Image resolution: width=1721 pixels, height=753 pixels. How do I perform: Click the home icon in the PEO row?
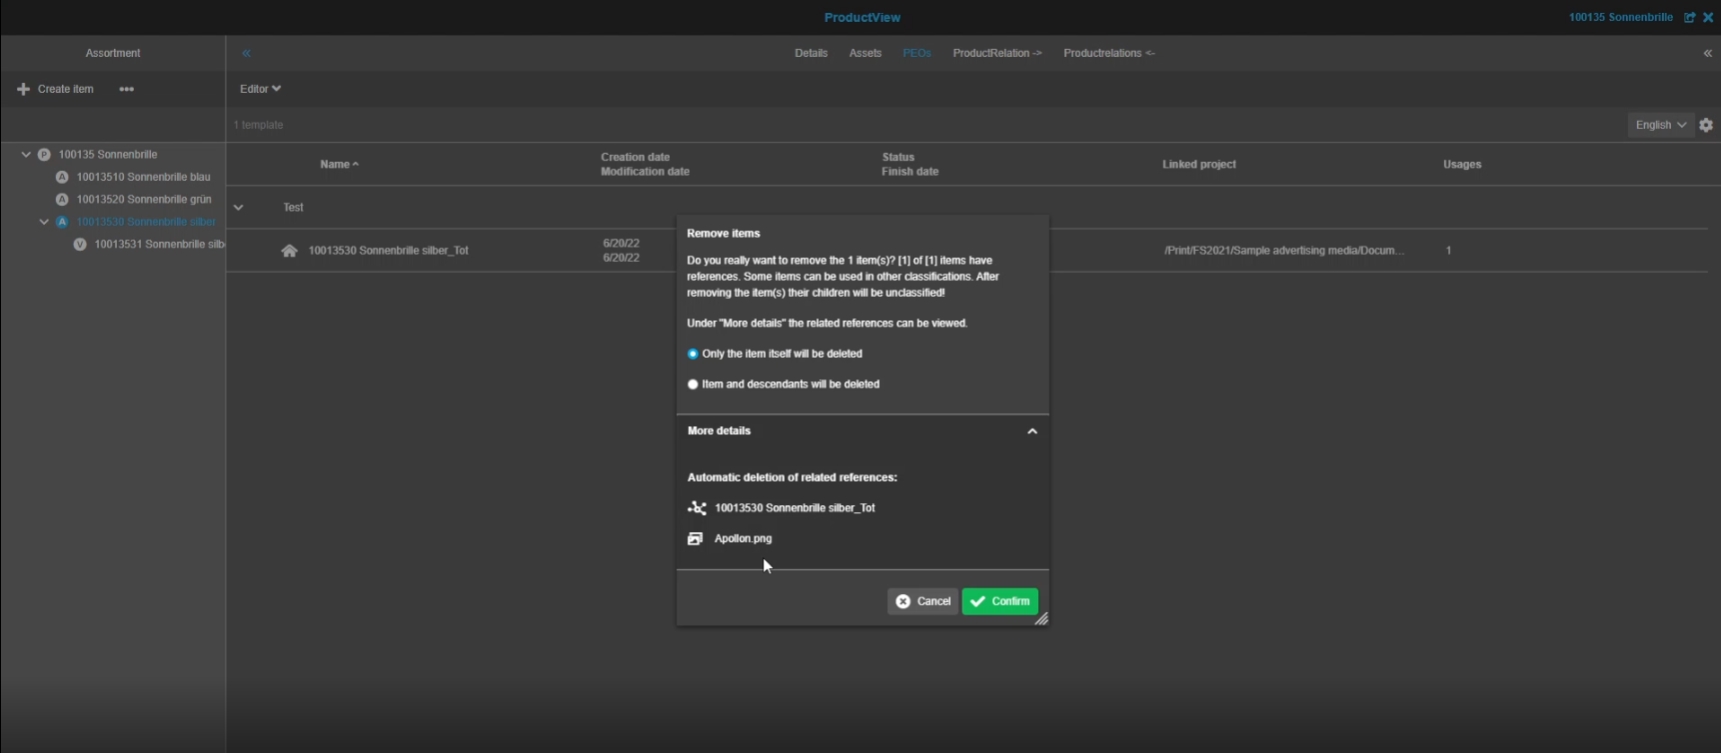pos(289,251)
